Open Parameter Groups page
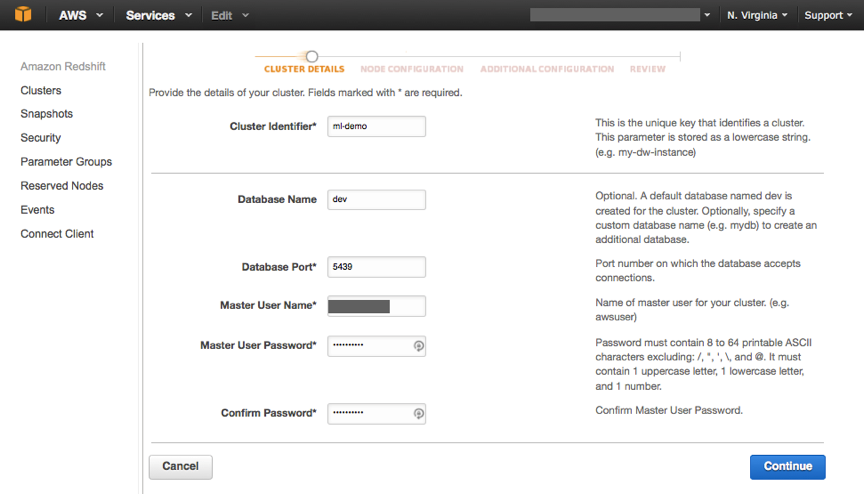This screenshot has width=864, height=494. [x=66, y=162]
